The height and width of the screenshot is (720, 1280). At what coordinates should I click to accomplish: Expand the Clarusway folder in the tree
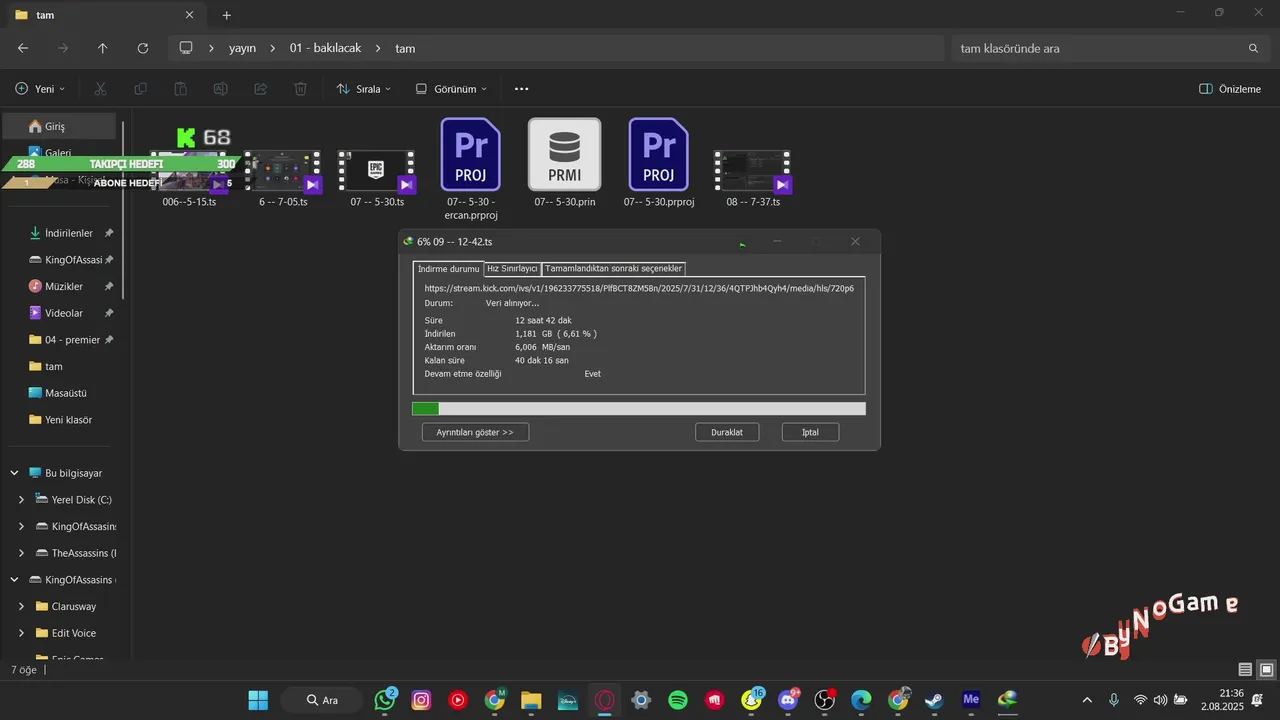[22, 606]
